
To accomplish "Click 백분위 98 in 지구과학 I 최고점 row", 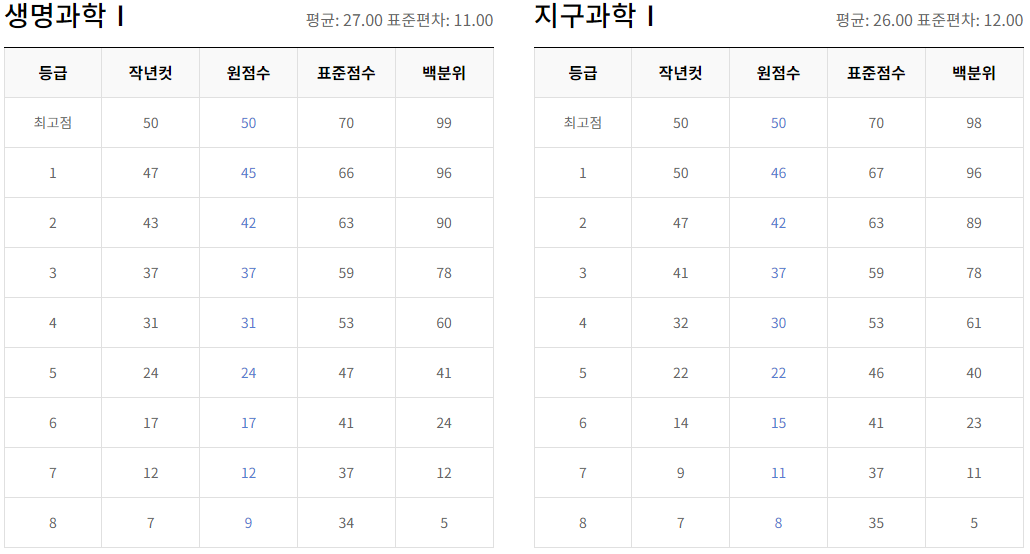I will click(x=974, y=123).
